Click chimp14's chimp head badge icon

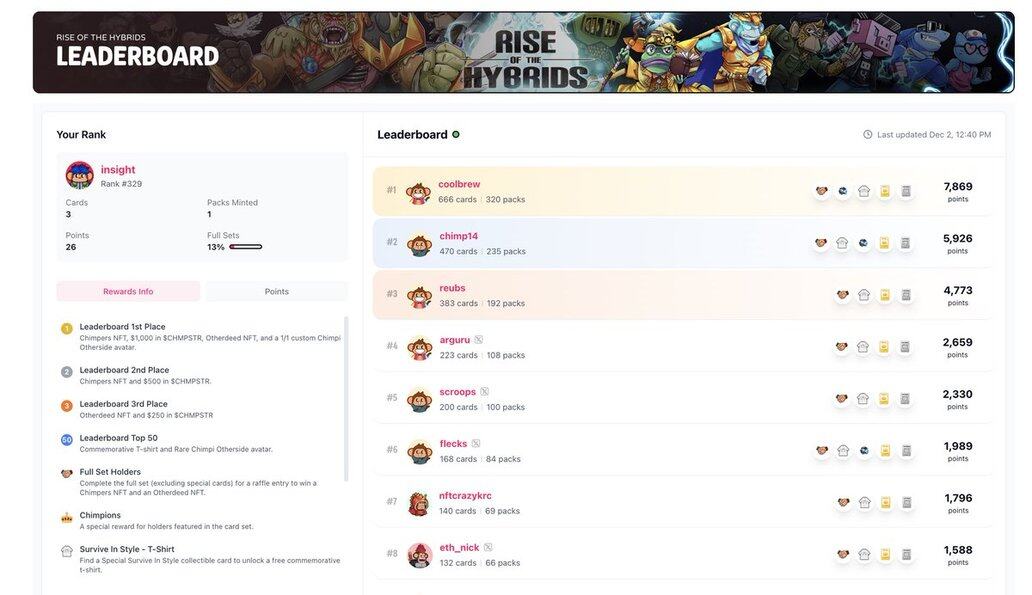pyautogui.click(x=821, y=243)
